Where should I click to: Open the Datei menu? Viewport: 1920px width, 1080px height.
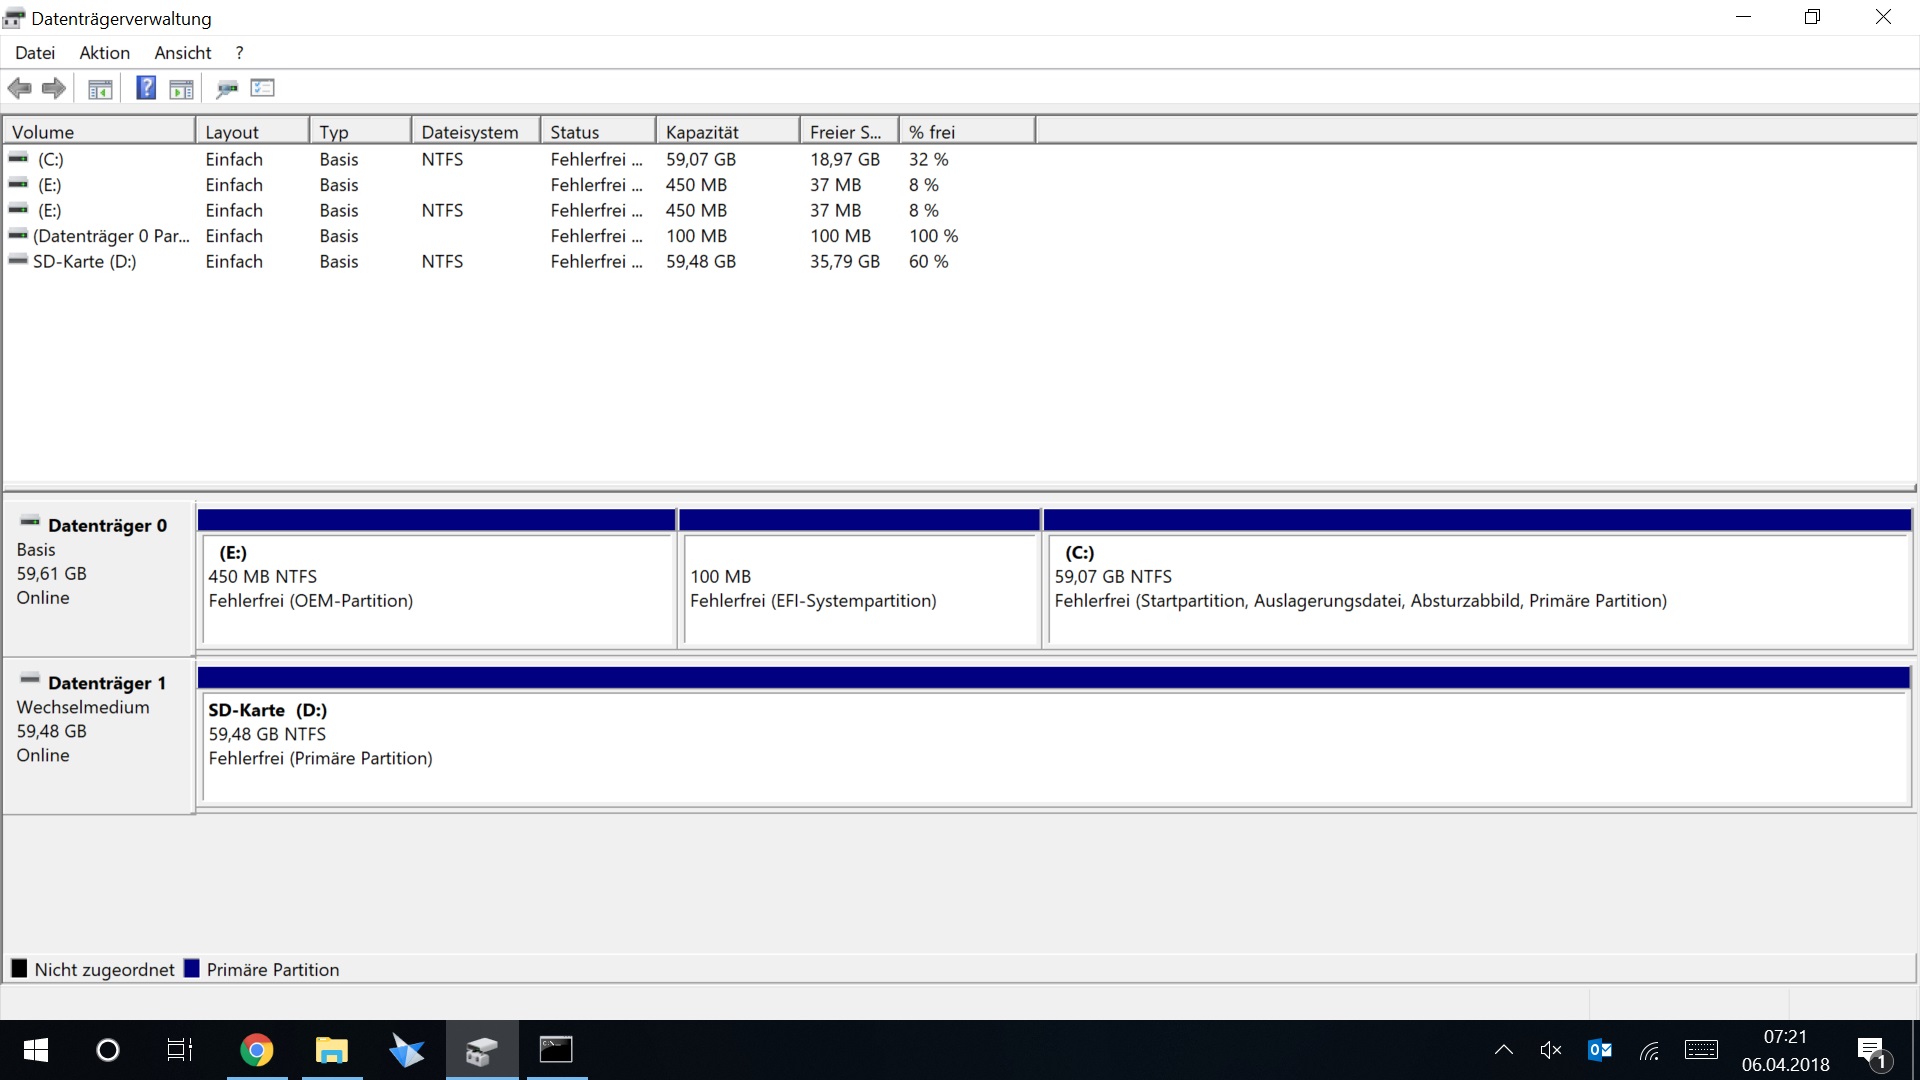coord(35,53)
